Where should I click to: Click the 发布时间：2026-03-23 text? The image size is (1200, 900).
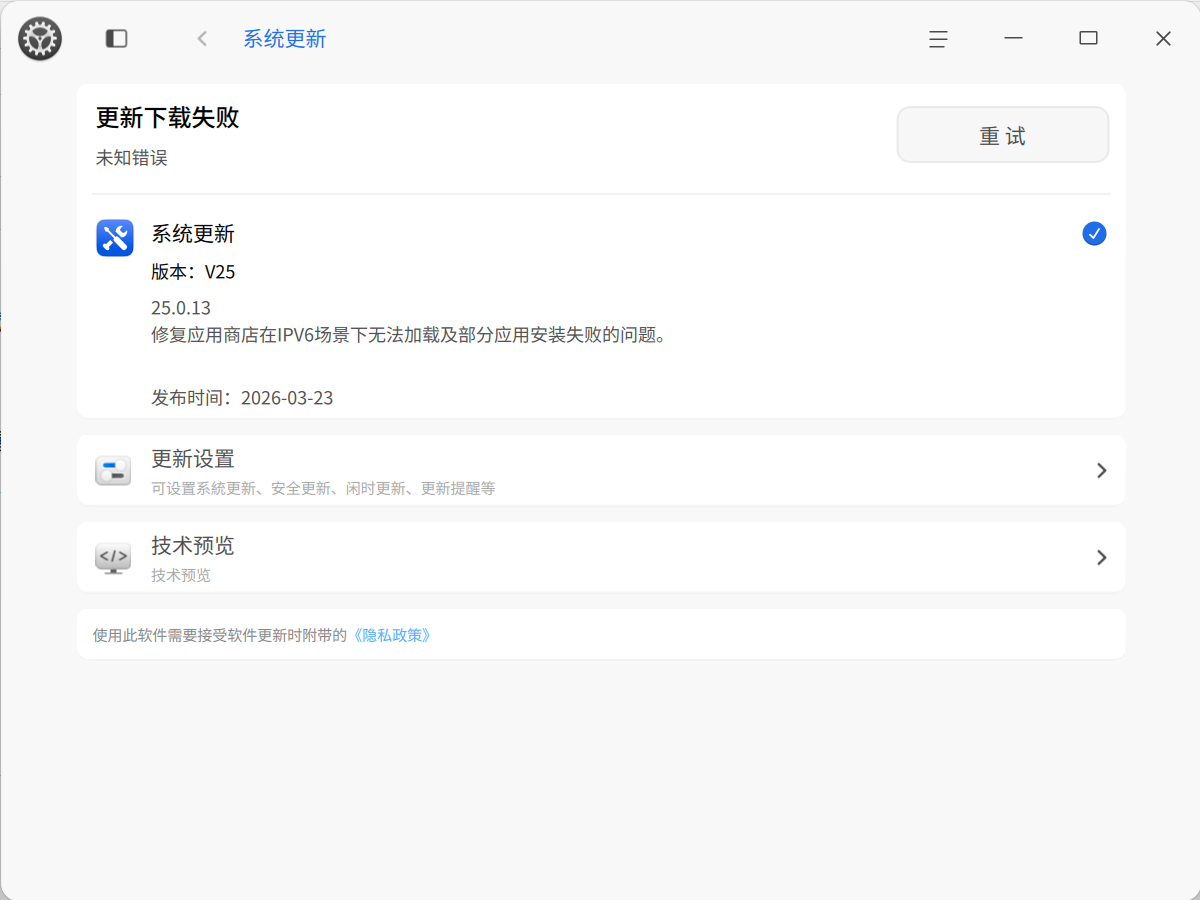click(243, 398)
